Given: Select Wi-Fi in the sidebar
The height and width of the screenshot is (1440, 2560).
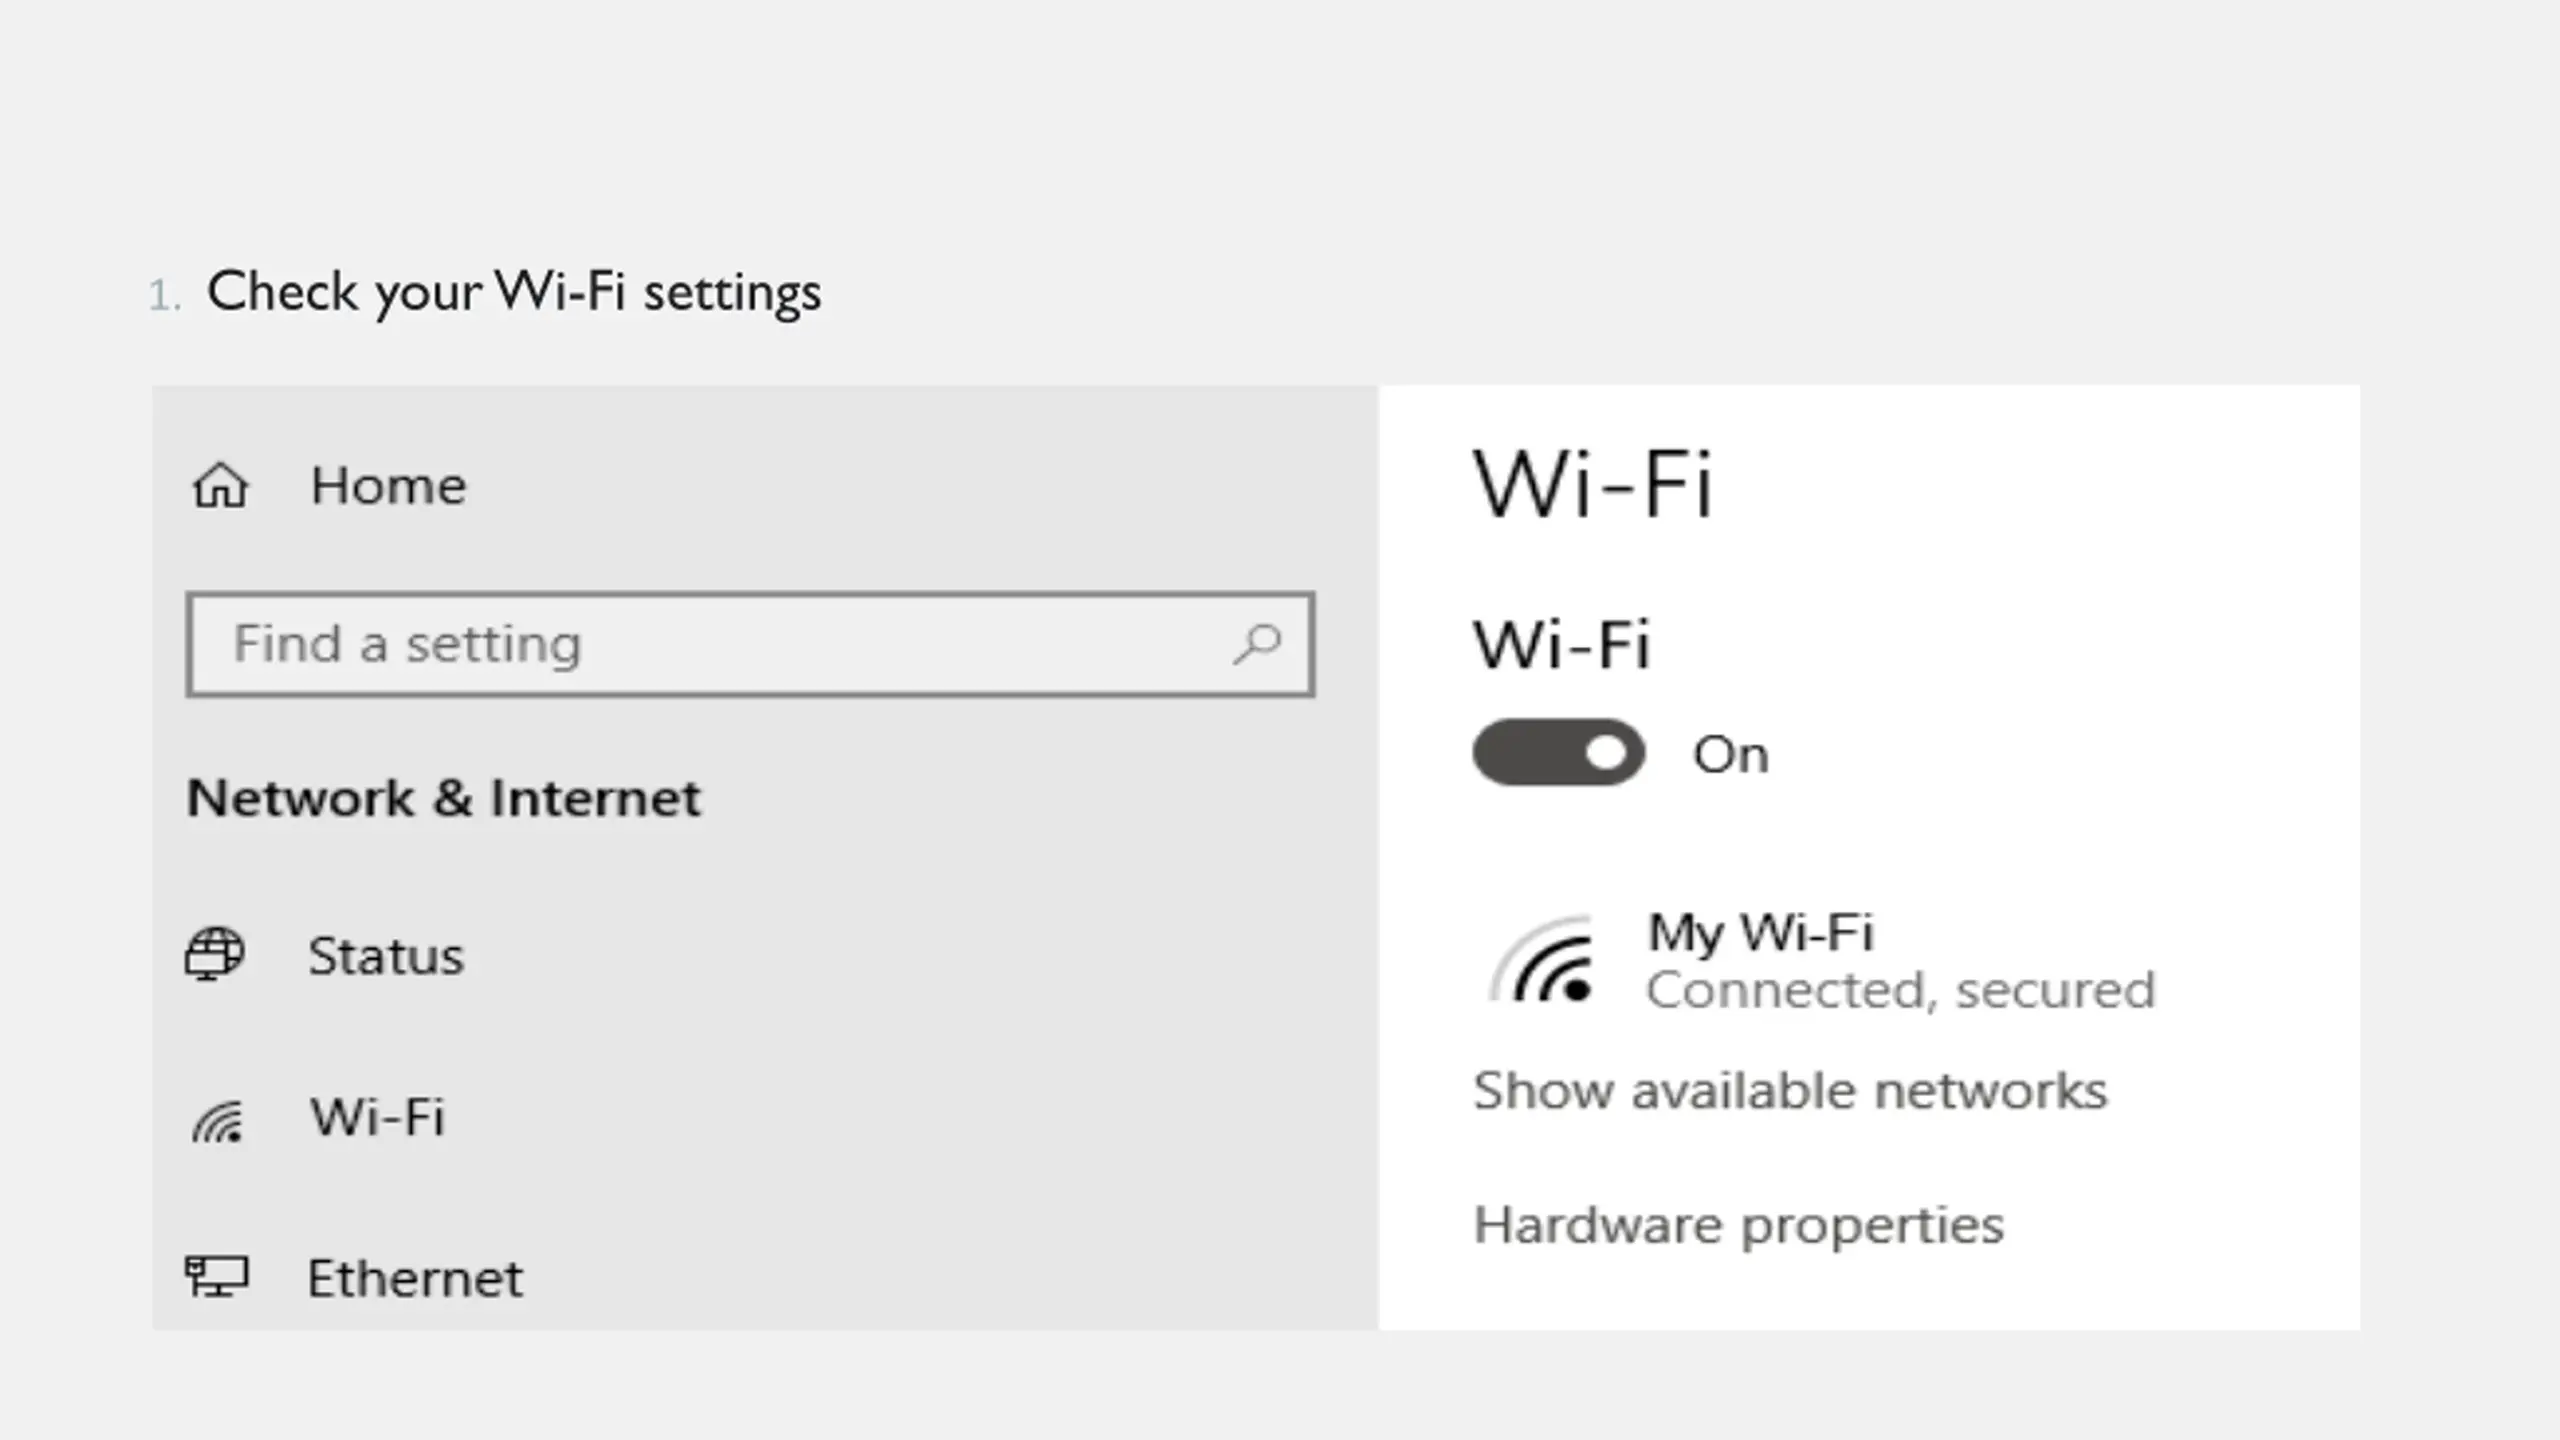Looking at the screenshot, I should [x=377, y=1117].
